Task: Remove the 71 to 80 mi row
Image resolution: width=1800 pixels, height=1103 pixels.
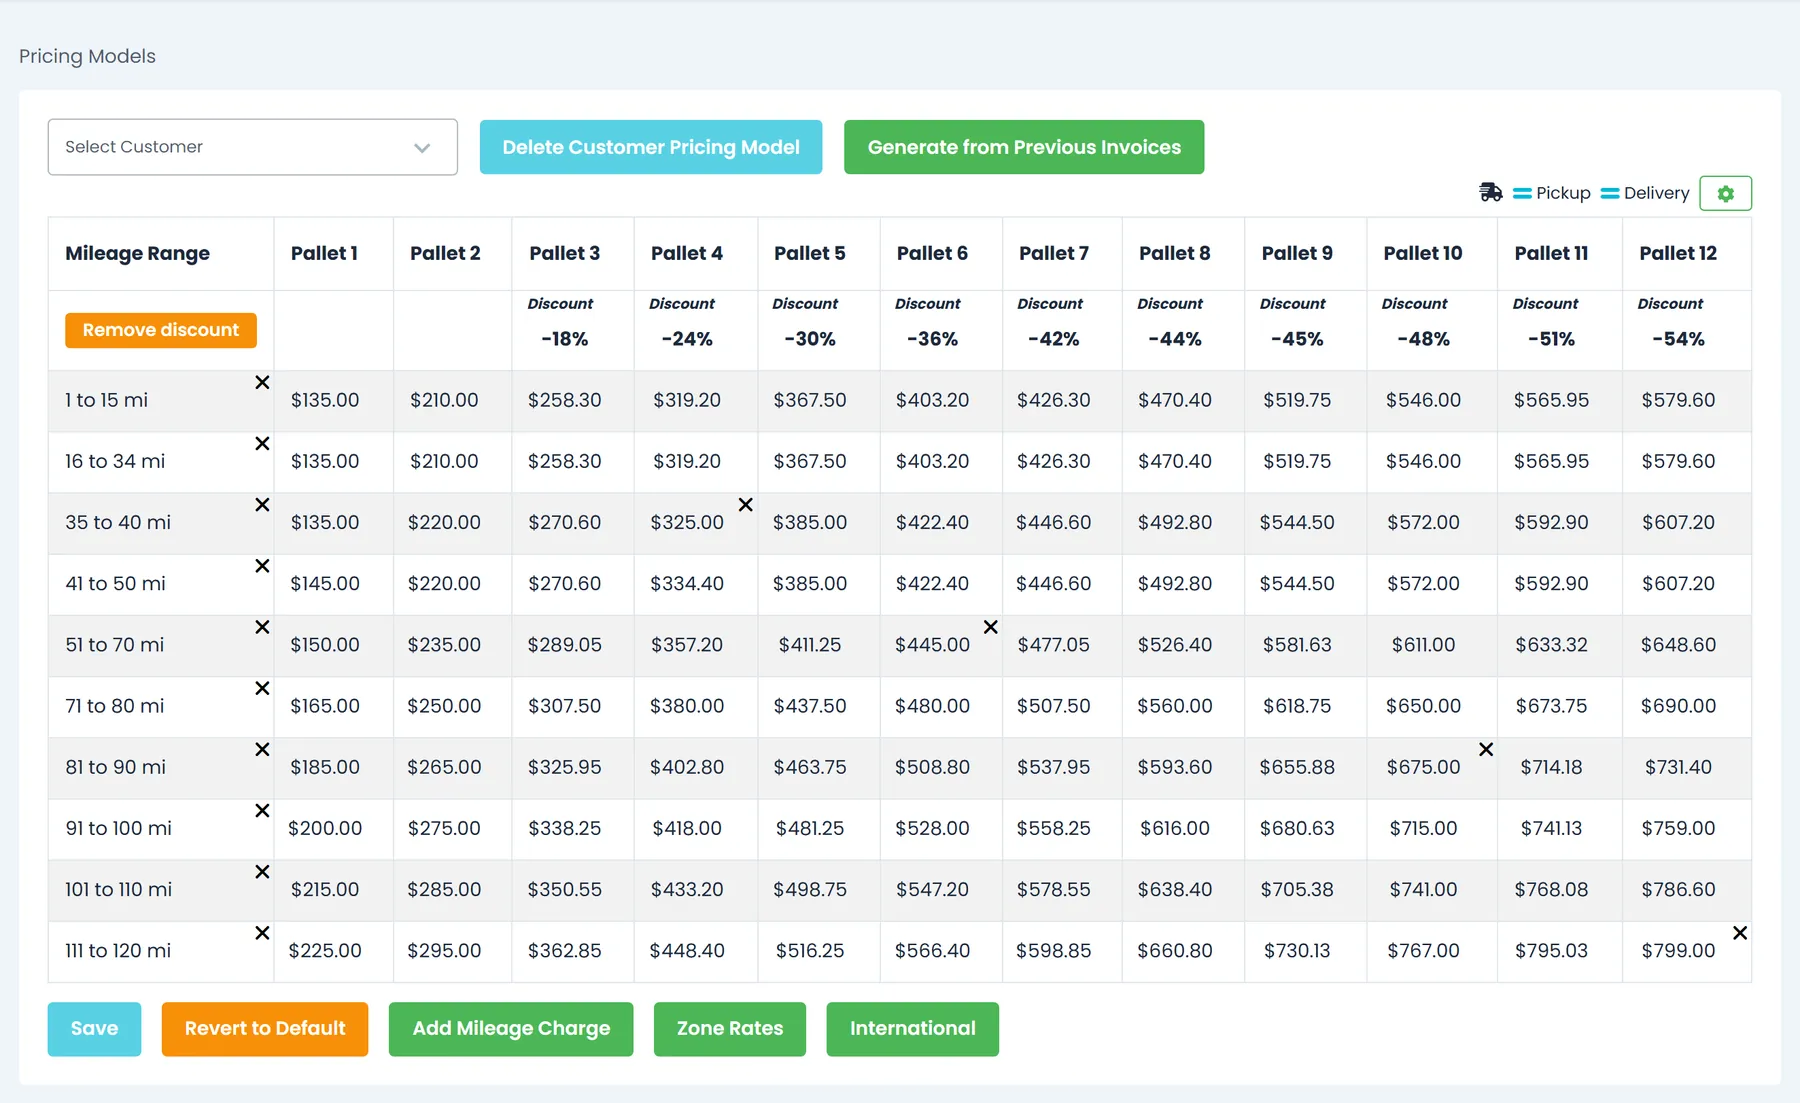Action: 262,688
